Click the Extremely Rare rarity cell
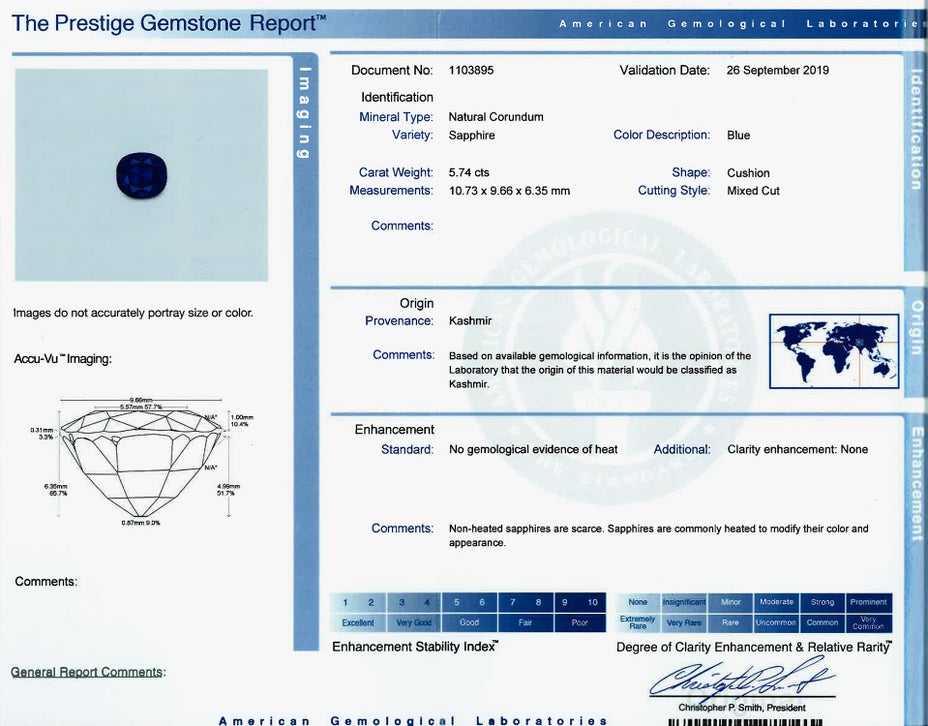The image size is (928, 726). tap(638, 622)
